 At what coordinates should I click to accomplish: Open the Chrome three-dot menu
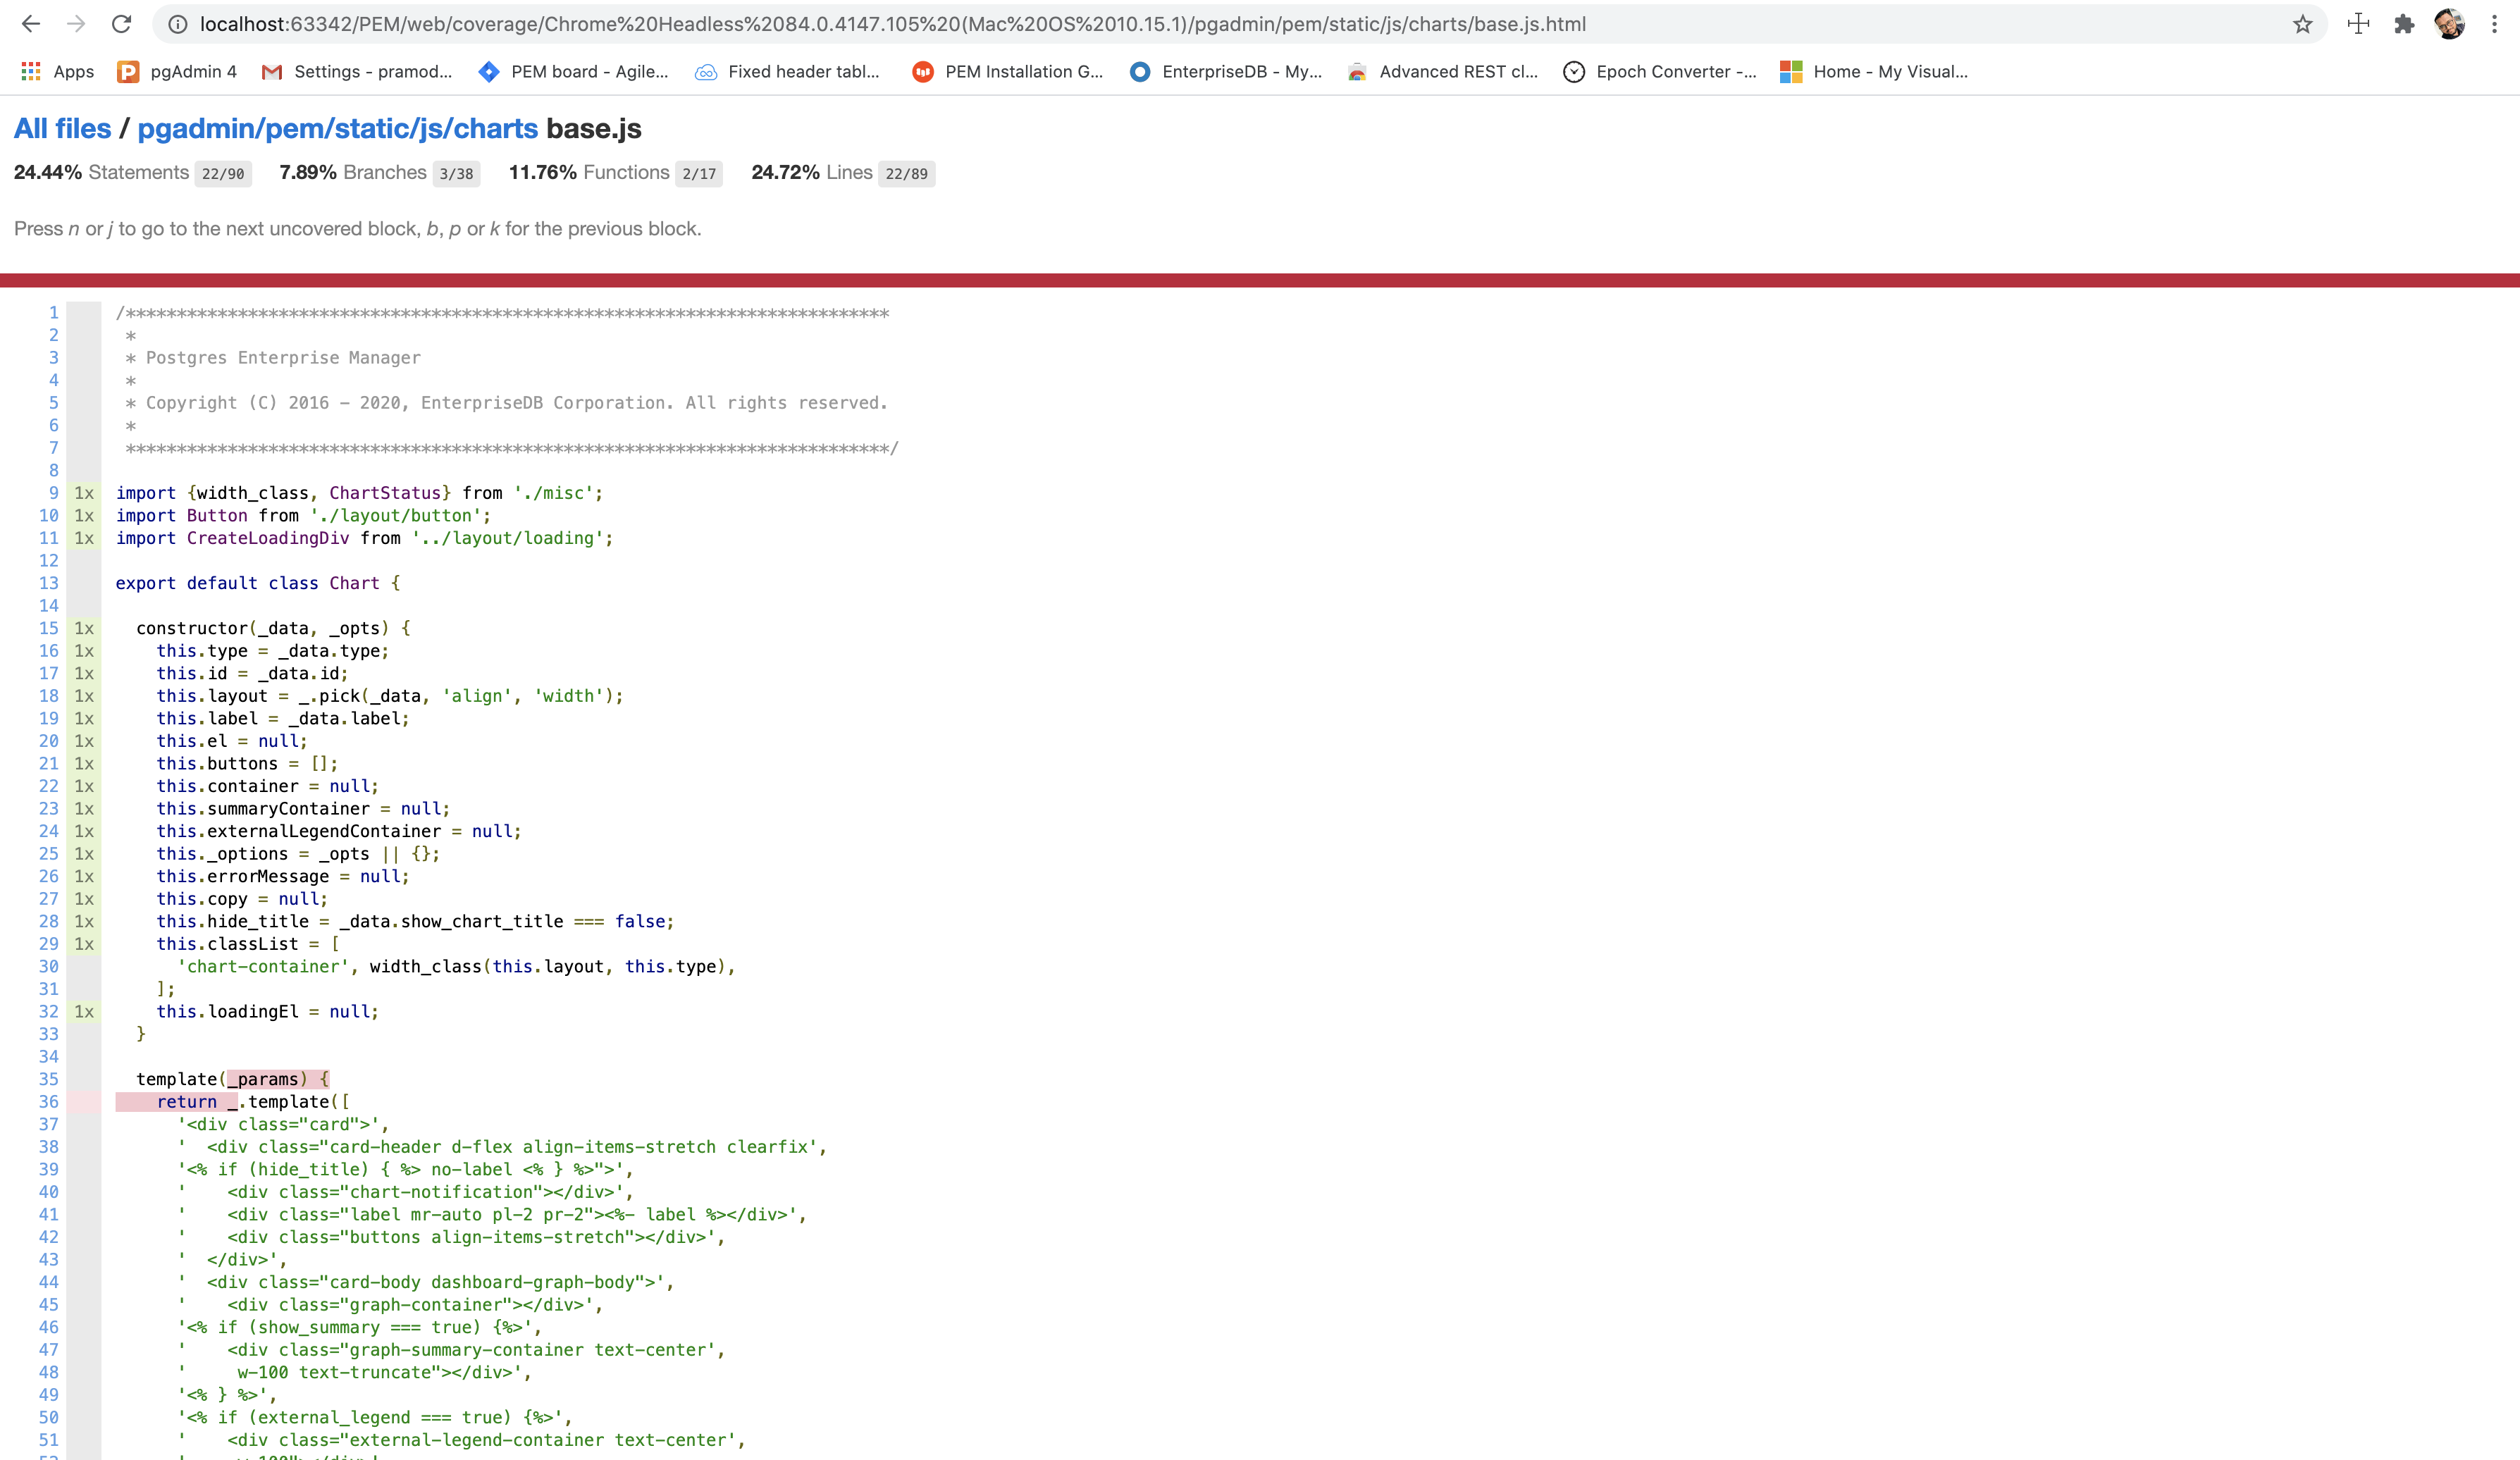tap(2494, 24)
